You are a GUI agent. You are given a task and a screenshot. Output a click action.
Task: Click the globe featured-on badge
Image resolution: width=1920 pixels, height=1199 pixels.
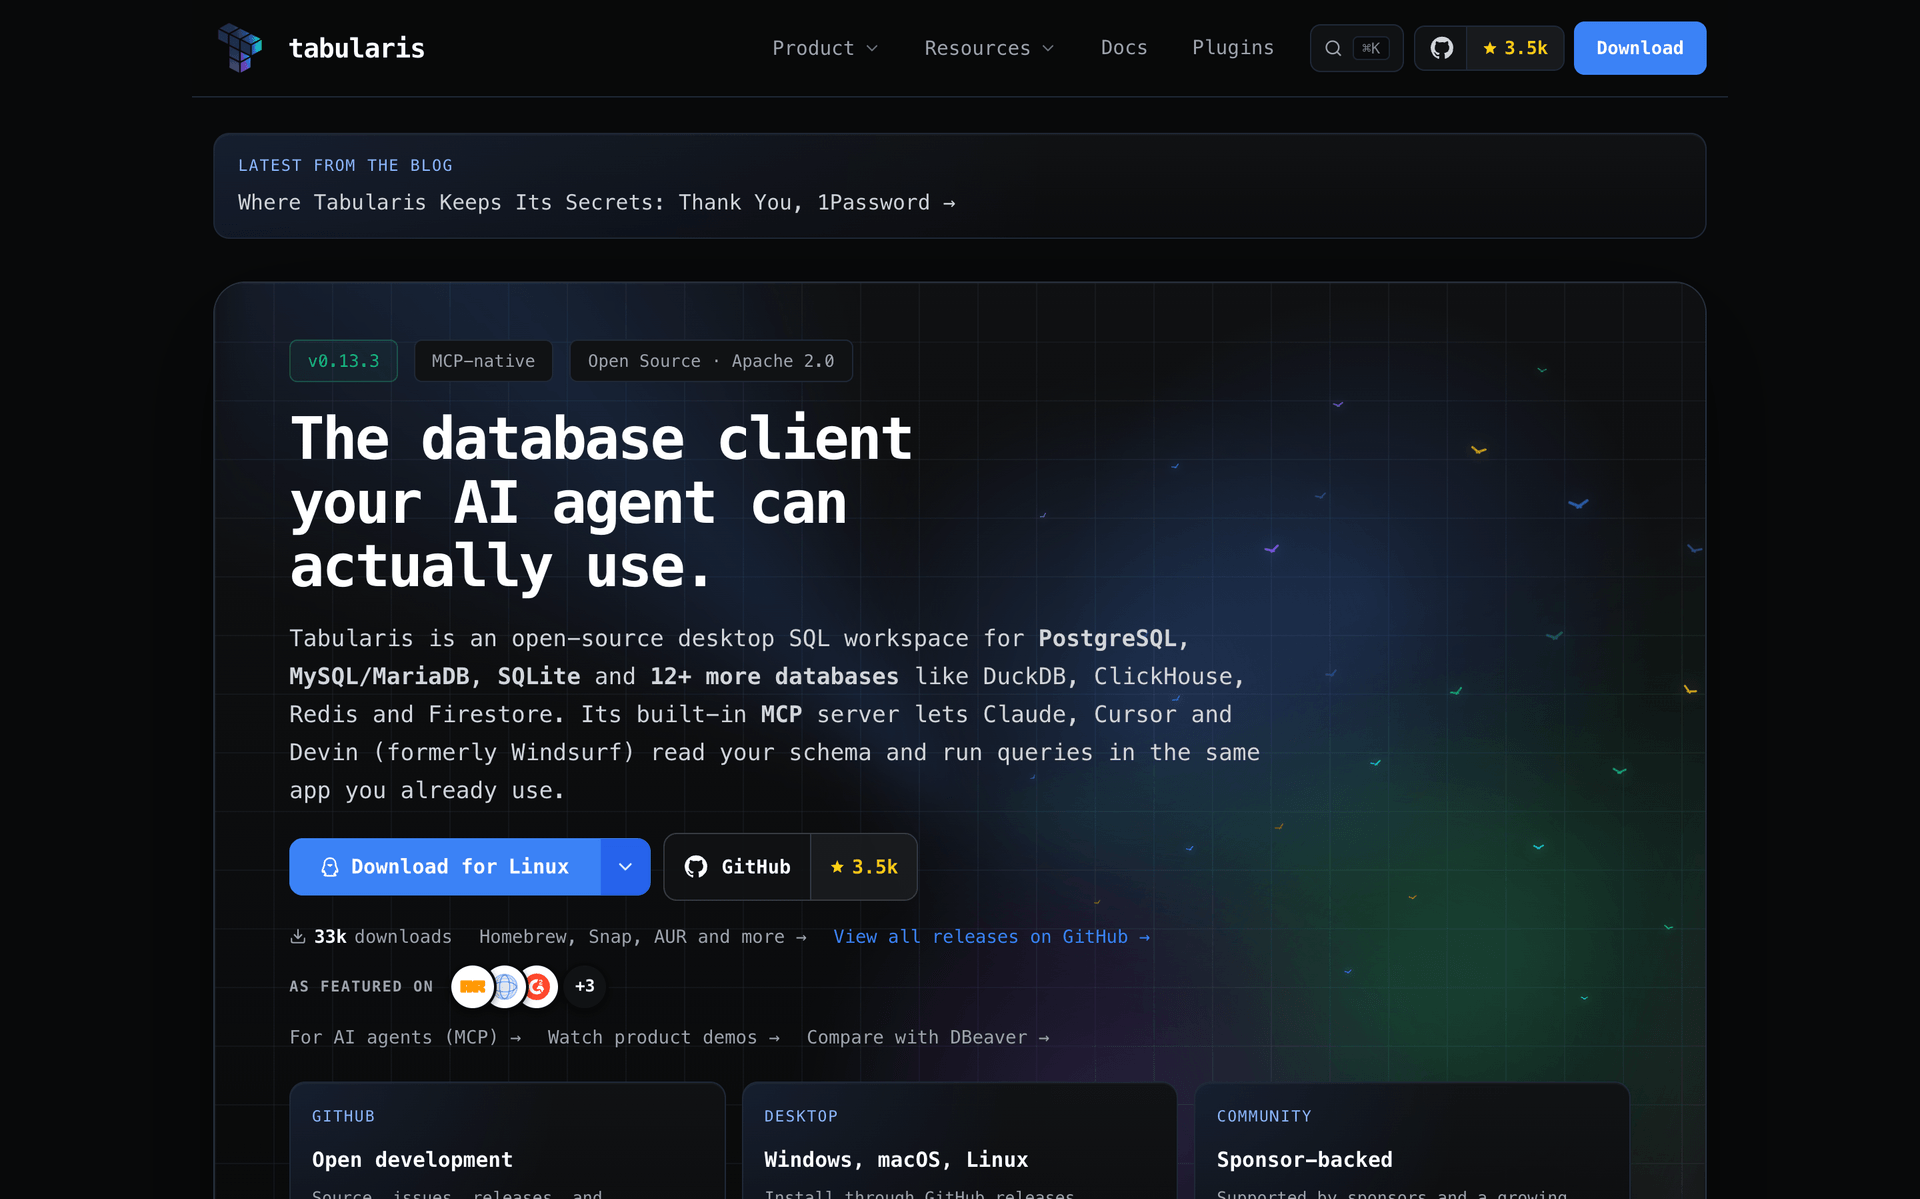[x=506, y=987]
